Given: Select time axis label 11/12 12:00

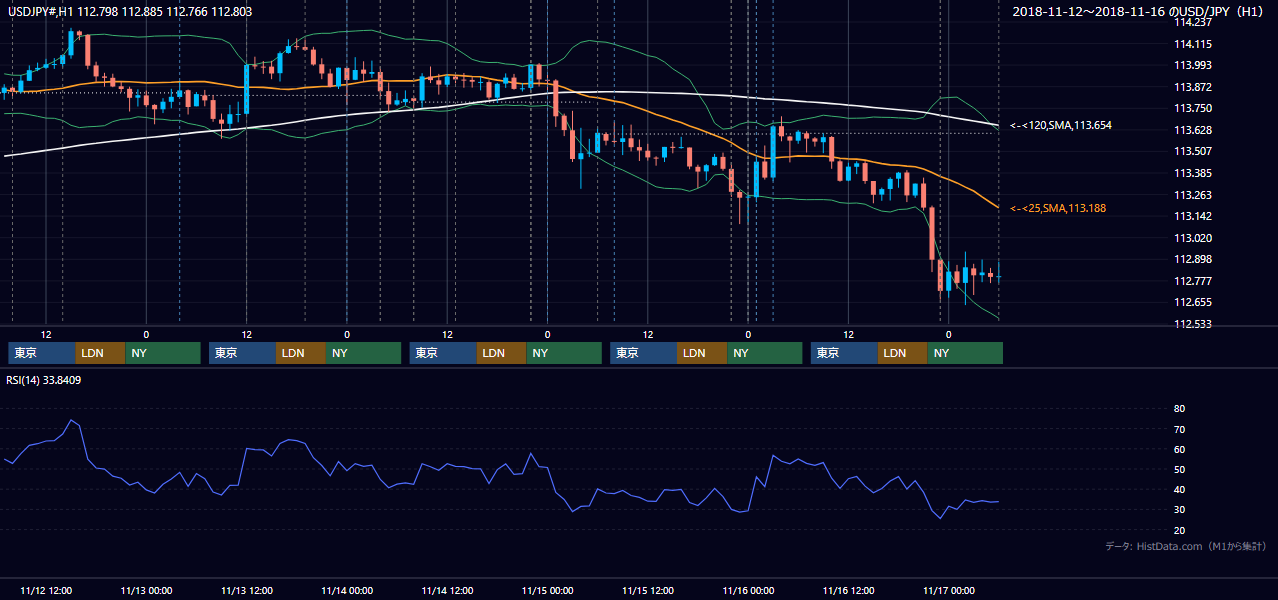Looking at the screenshot, I should [46, 590].
